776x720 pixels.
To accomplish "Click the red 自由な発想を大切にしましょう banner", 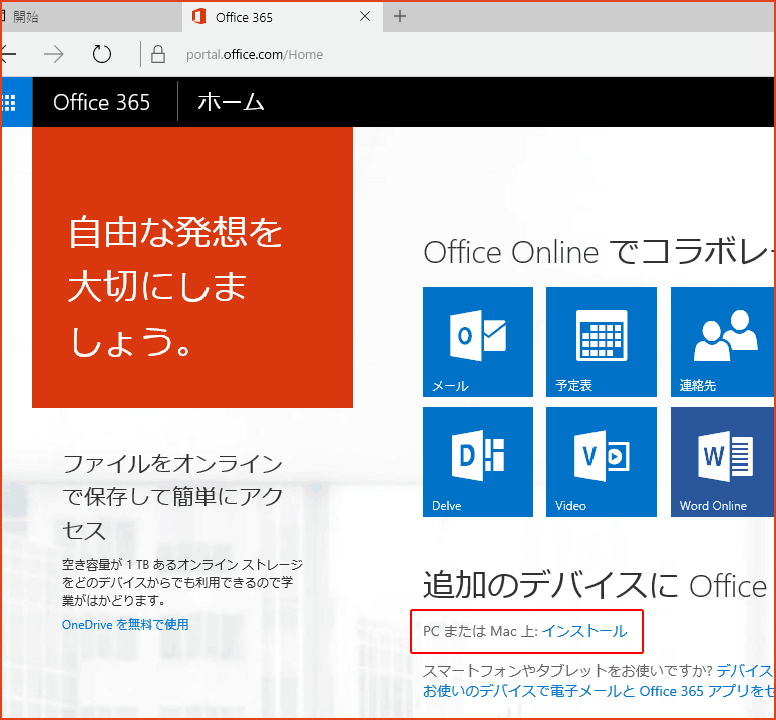I will pos(193,267).
